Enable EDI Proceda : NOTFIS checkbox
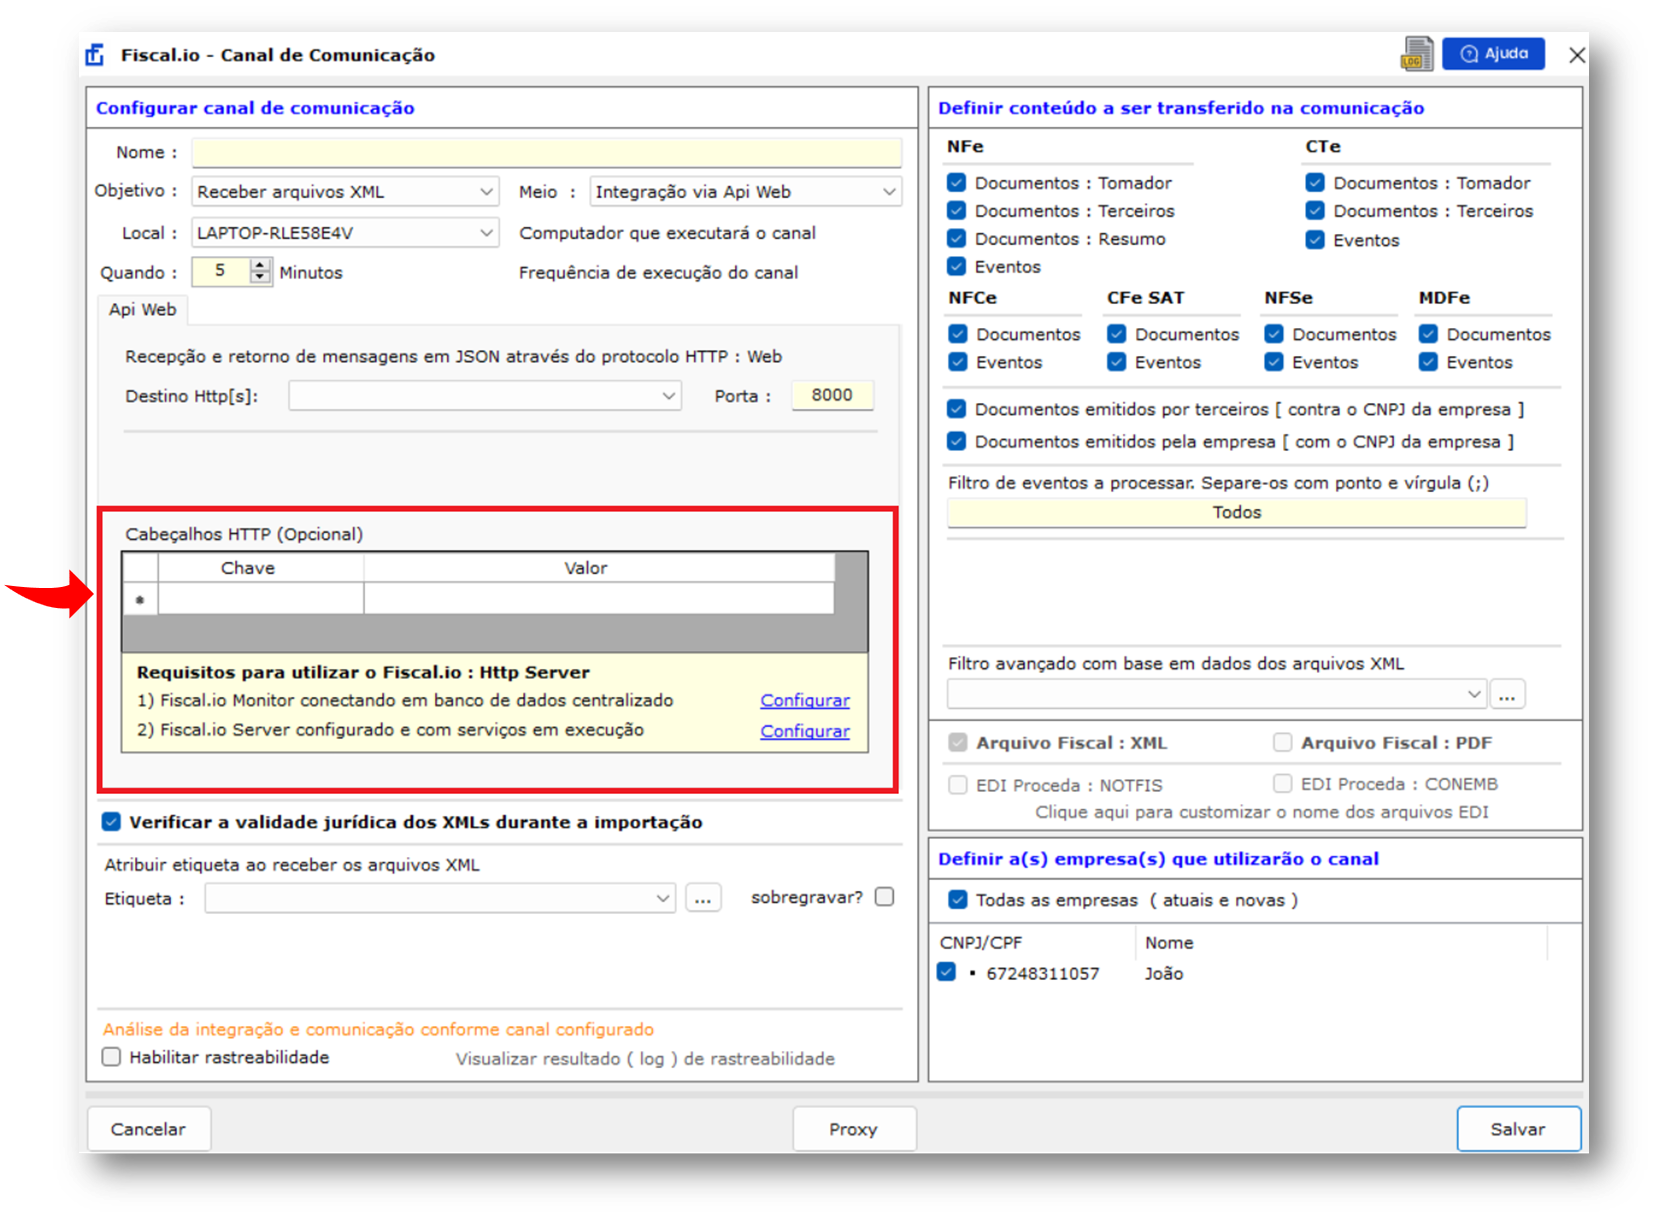The height and width of the screenshot is (1222, 1654). (958, 785)
